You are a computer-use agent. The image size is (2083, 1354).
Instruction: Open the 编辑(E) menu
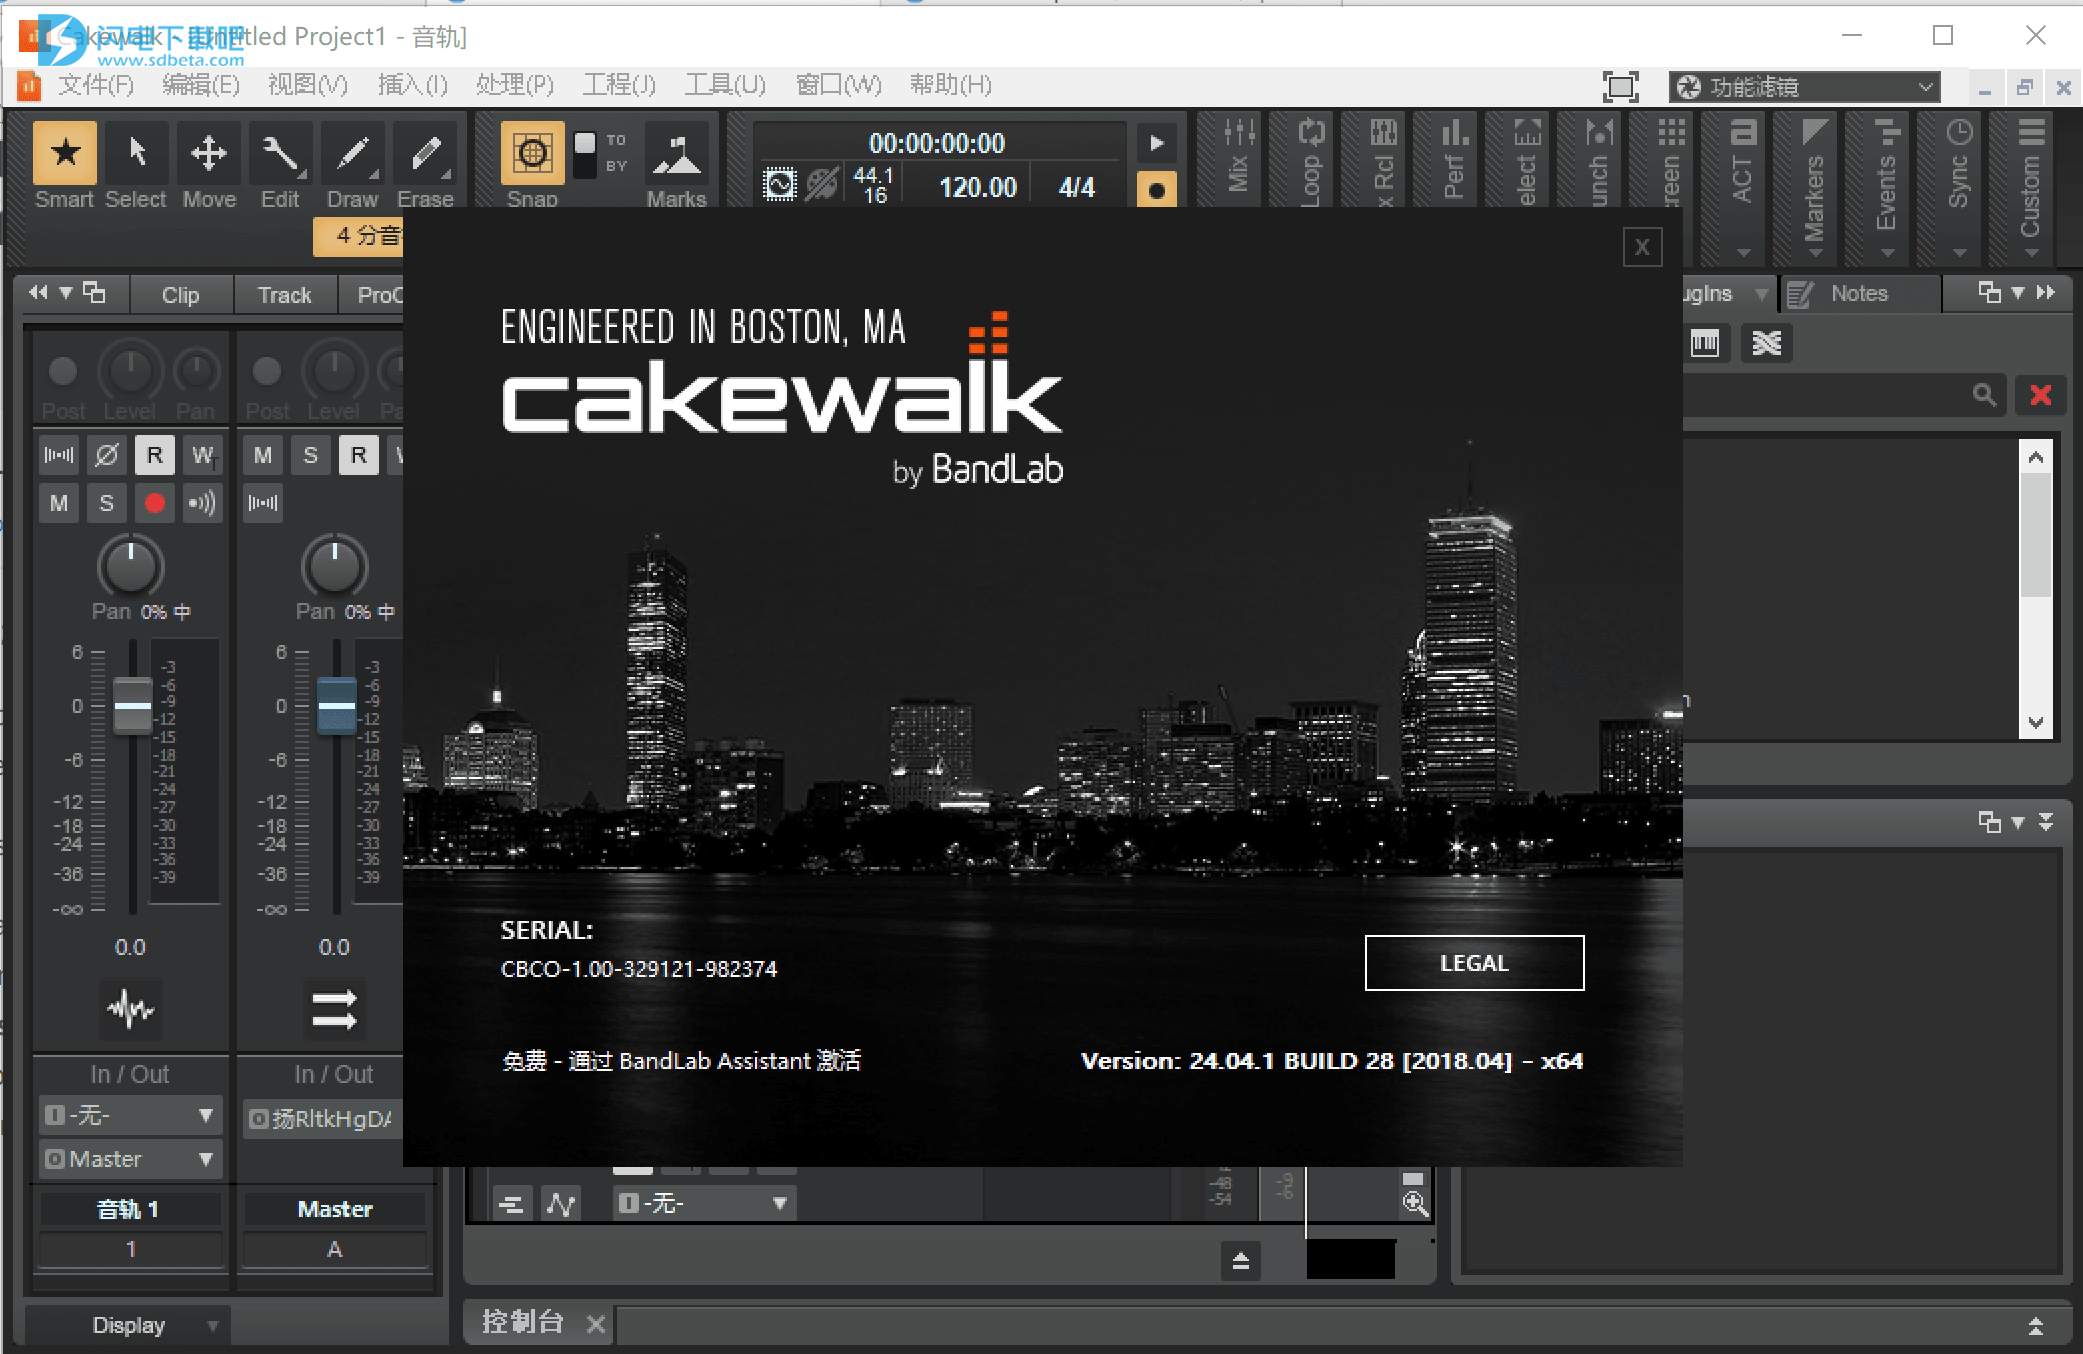click(x=201, y=85)
